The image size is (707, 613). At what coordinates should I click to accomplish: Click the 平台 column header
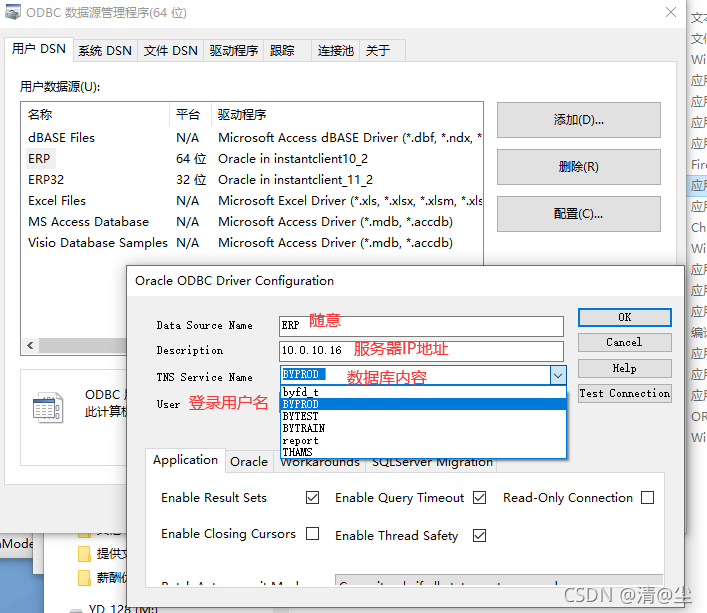190,114
